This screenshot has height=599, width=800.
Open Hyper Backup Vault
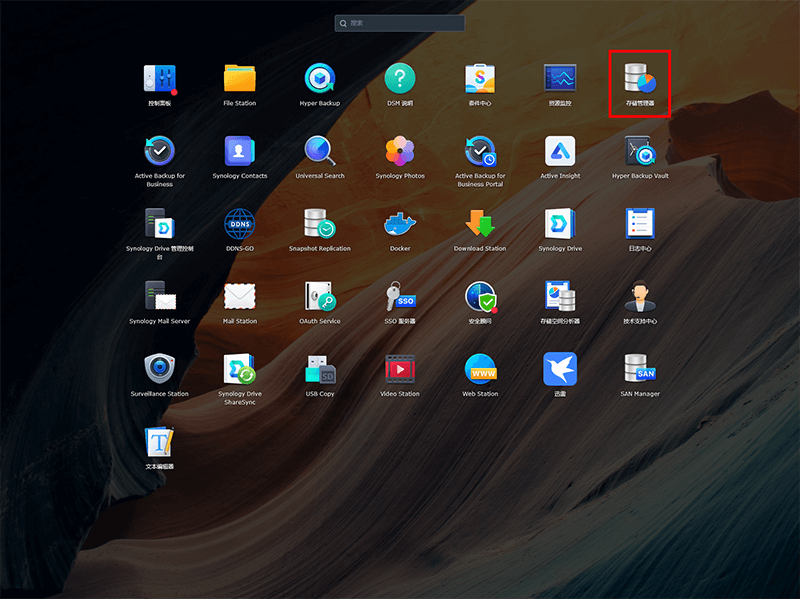(640, 152)
